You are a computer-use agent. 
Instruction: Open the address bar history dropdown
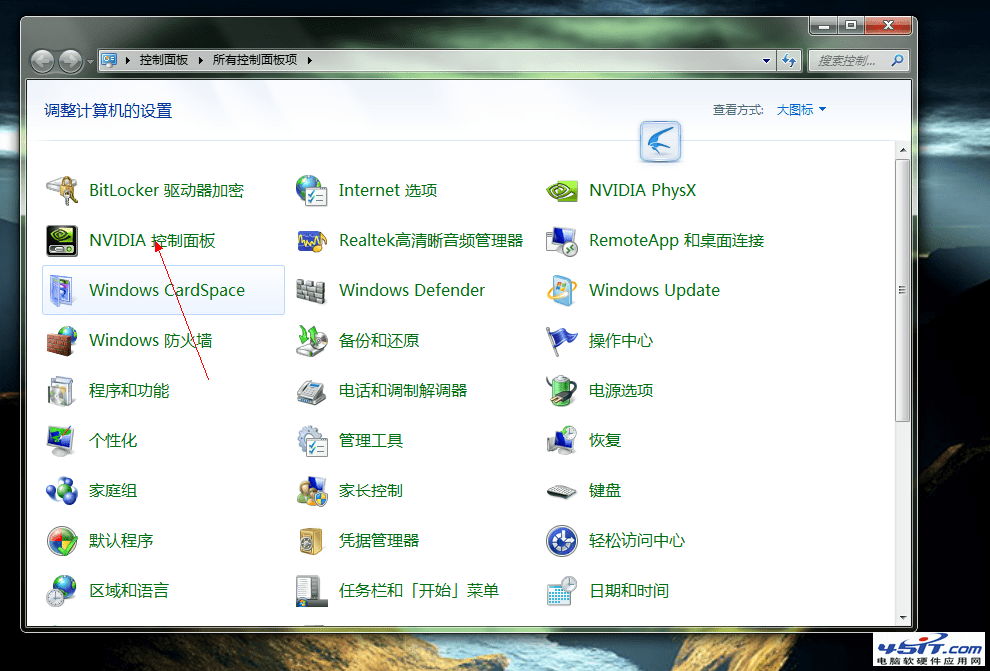tap(768, 60)
